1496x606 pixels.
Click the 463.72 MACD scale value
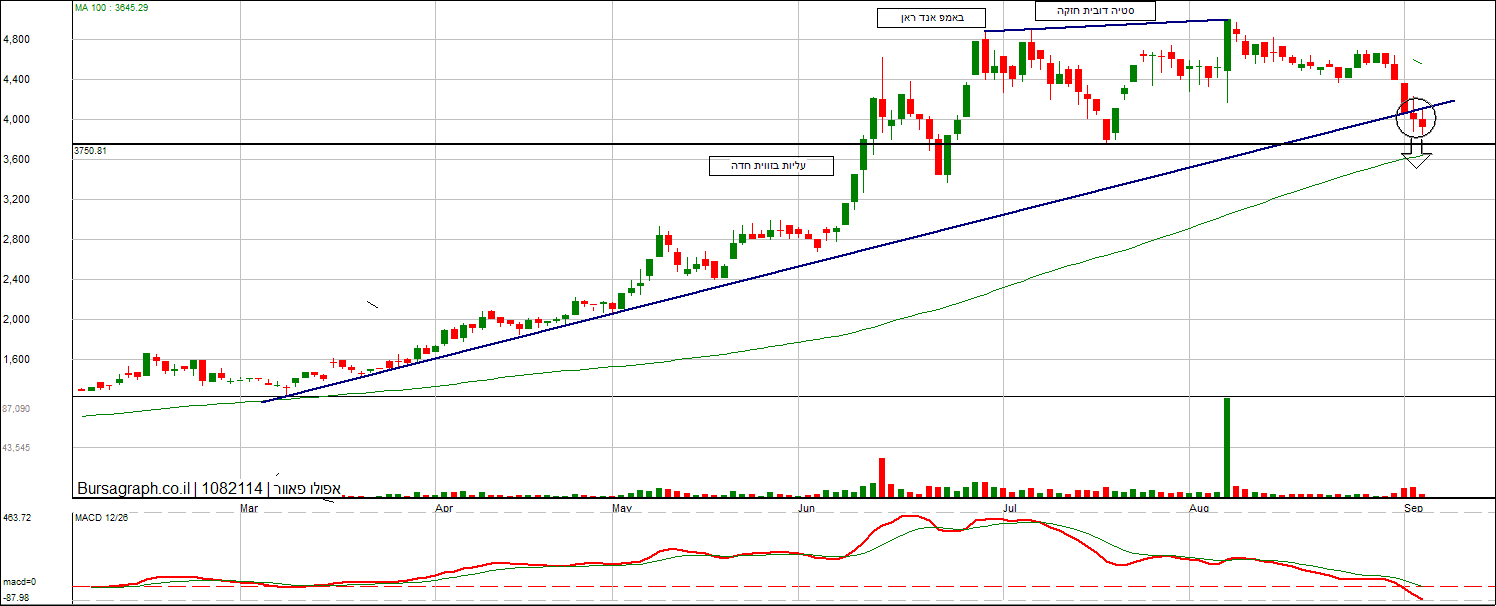(x=15, y=518)
